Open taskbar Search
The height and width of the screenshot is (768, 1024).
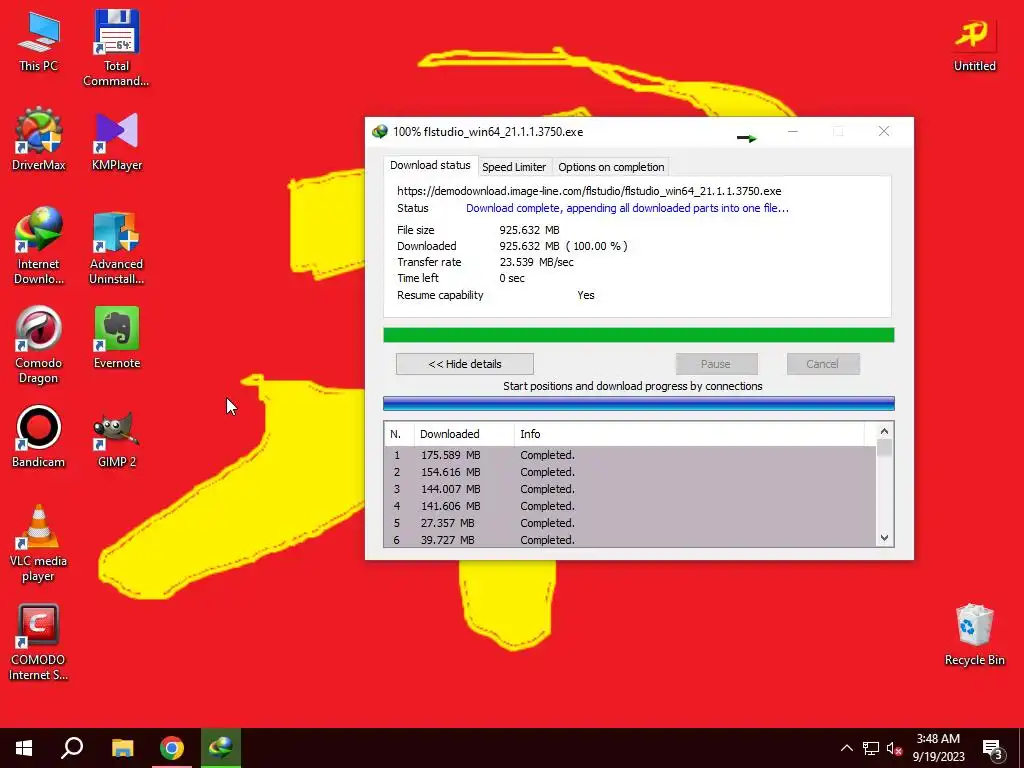(72, 748)
